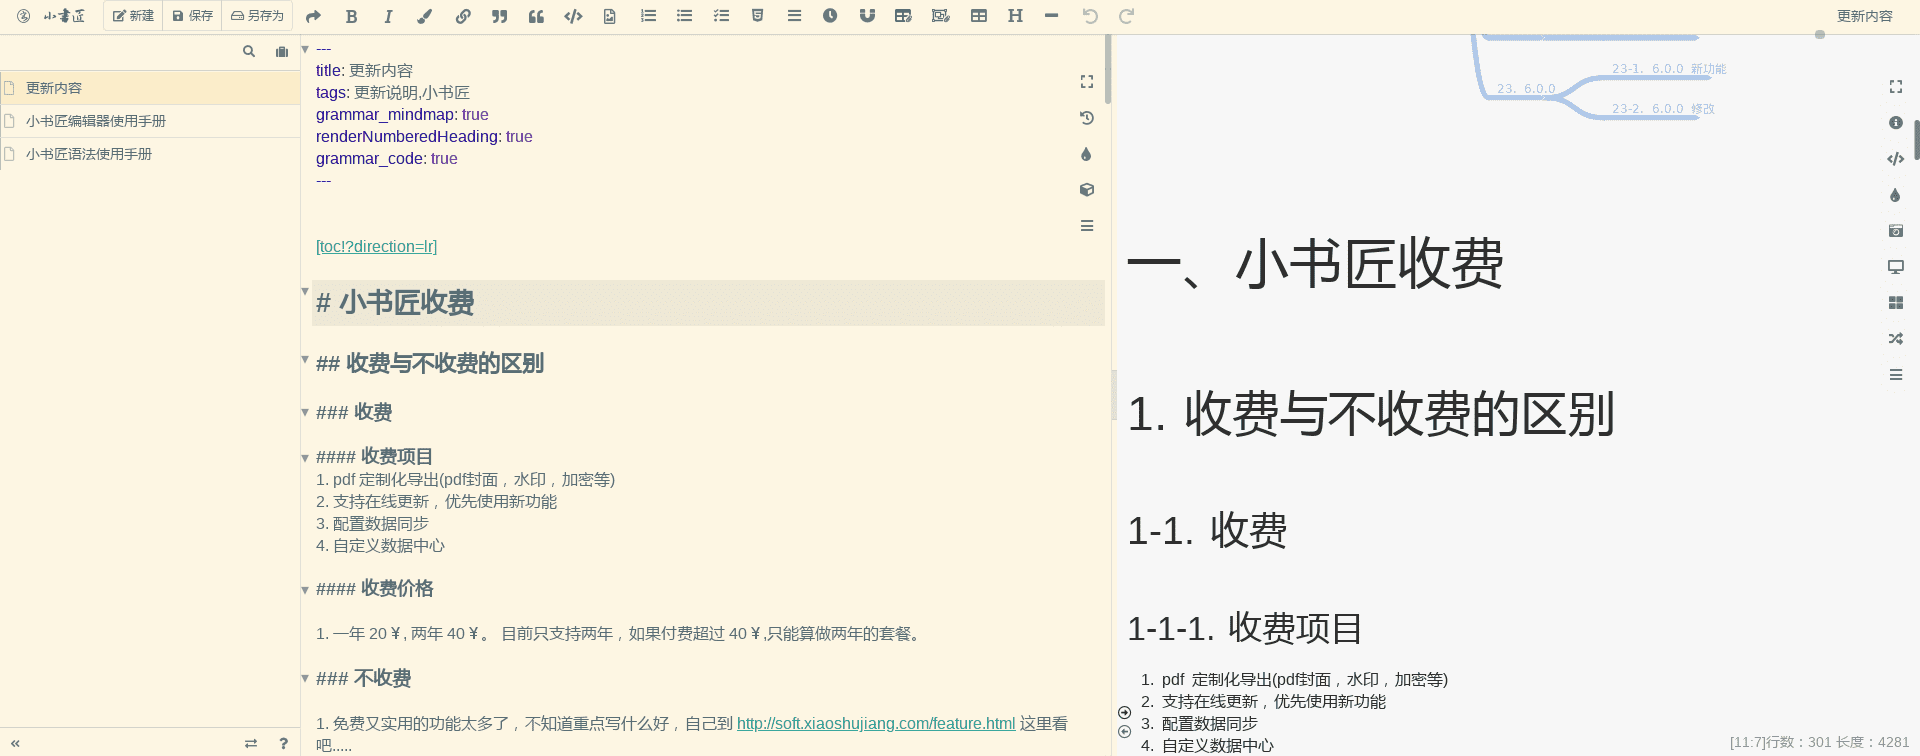Viewport: 1920px width, 756px height.
Task: Open the soft.xiaoshujiang.com/feature.html link
Action: pos(876,723)
